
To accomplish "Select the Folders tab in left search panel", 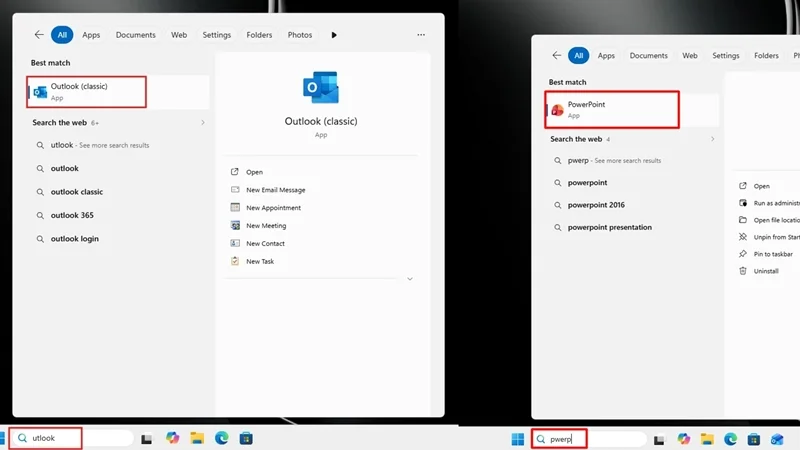I will click(259, 35).
